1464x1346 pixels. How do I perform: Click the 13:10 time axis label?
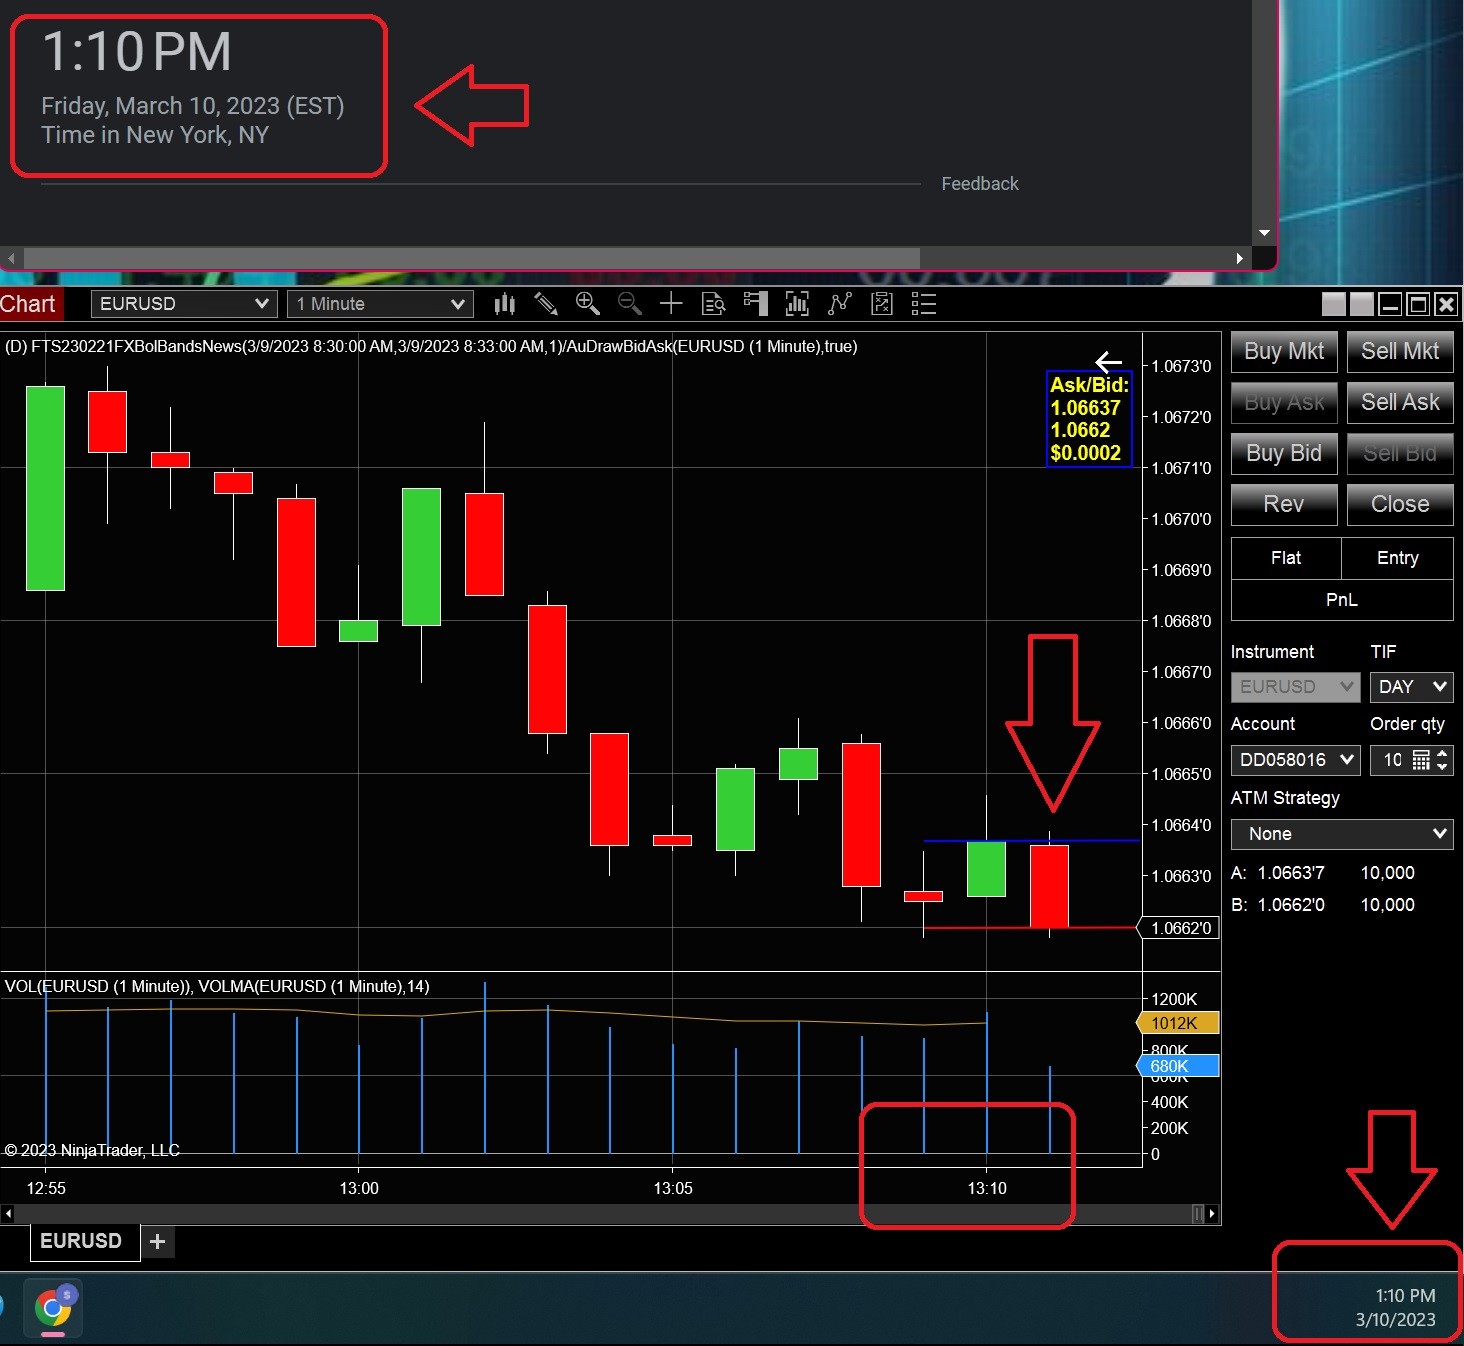(x=987, y=1188)
